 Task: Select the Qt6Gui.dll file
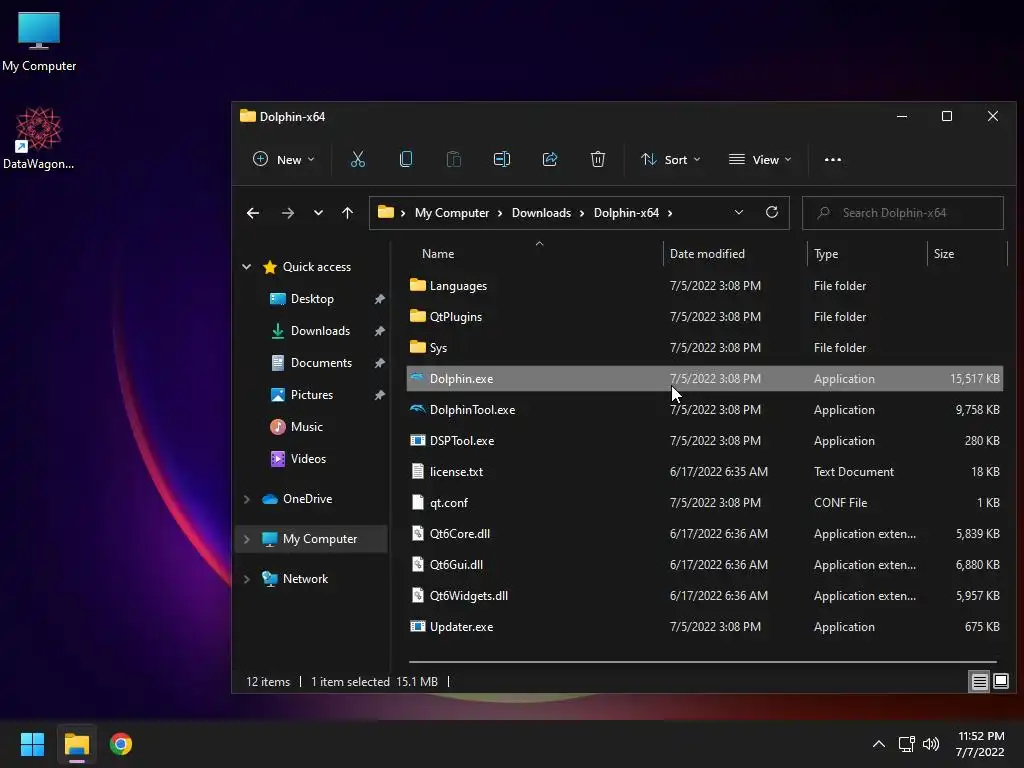click(x=704, y=565)
